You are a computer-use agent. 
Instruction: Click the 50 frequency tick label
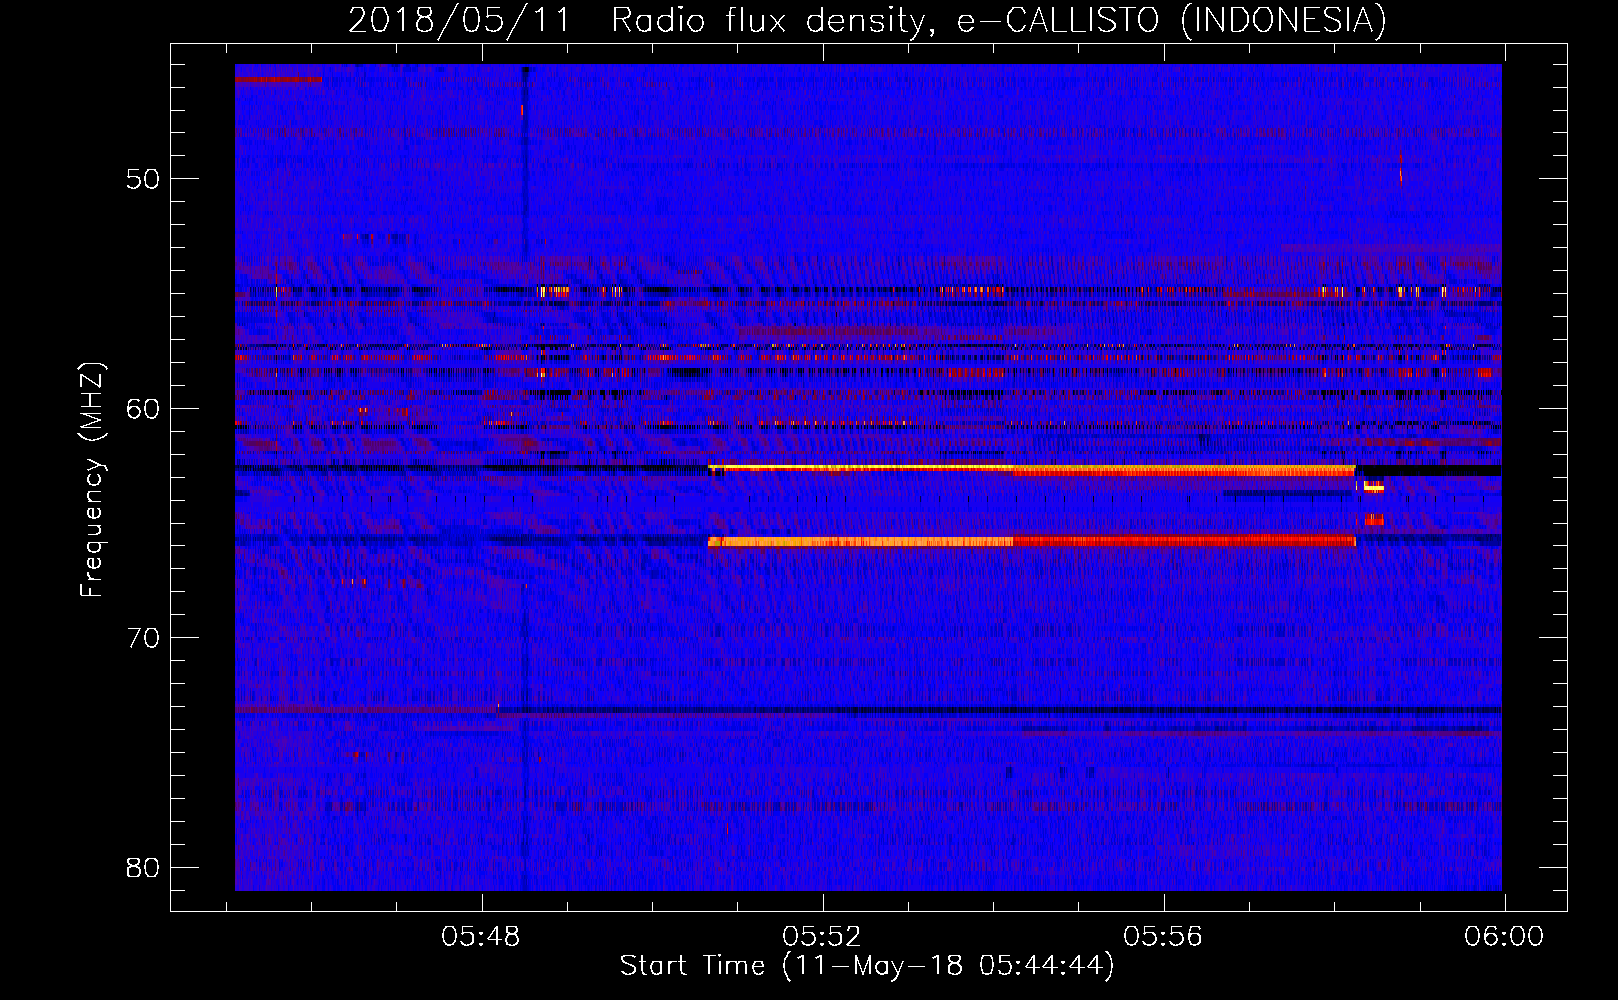(x=143, y=179)
